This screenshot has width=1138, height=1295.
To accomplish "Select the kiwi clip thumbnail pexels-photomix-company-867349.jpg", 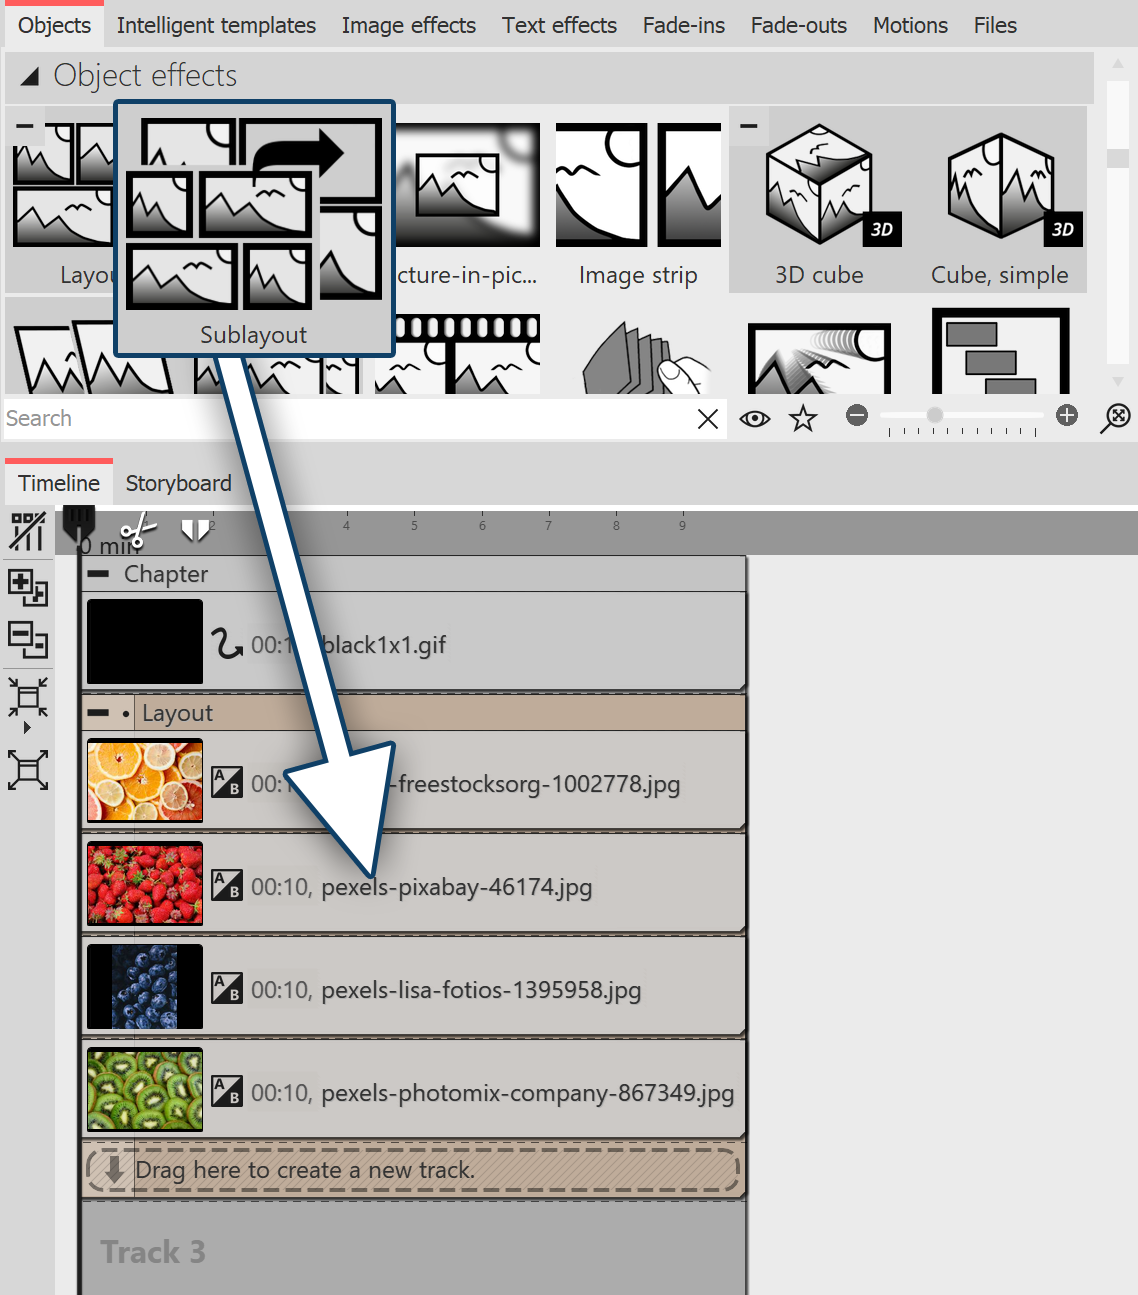I will click(144, 1089).
